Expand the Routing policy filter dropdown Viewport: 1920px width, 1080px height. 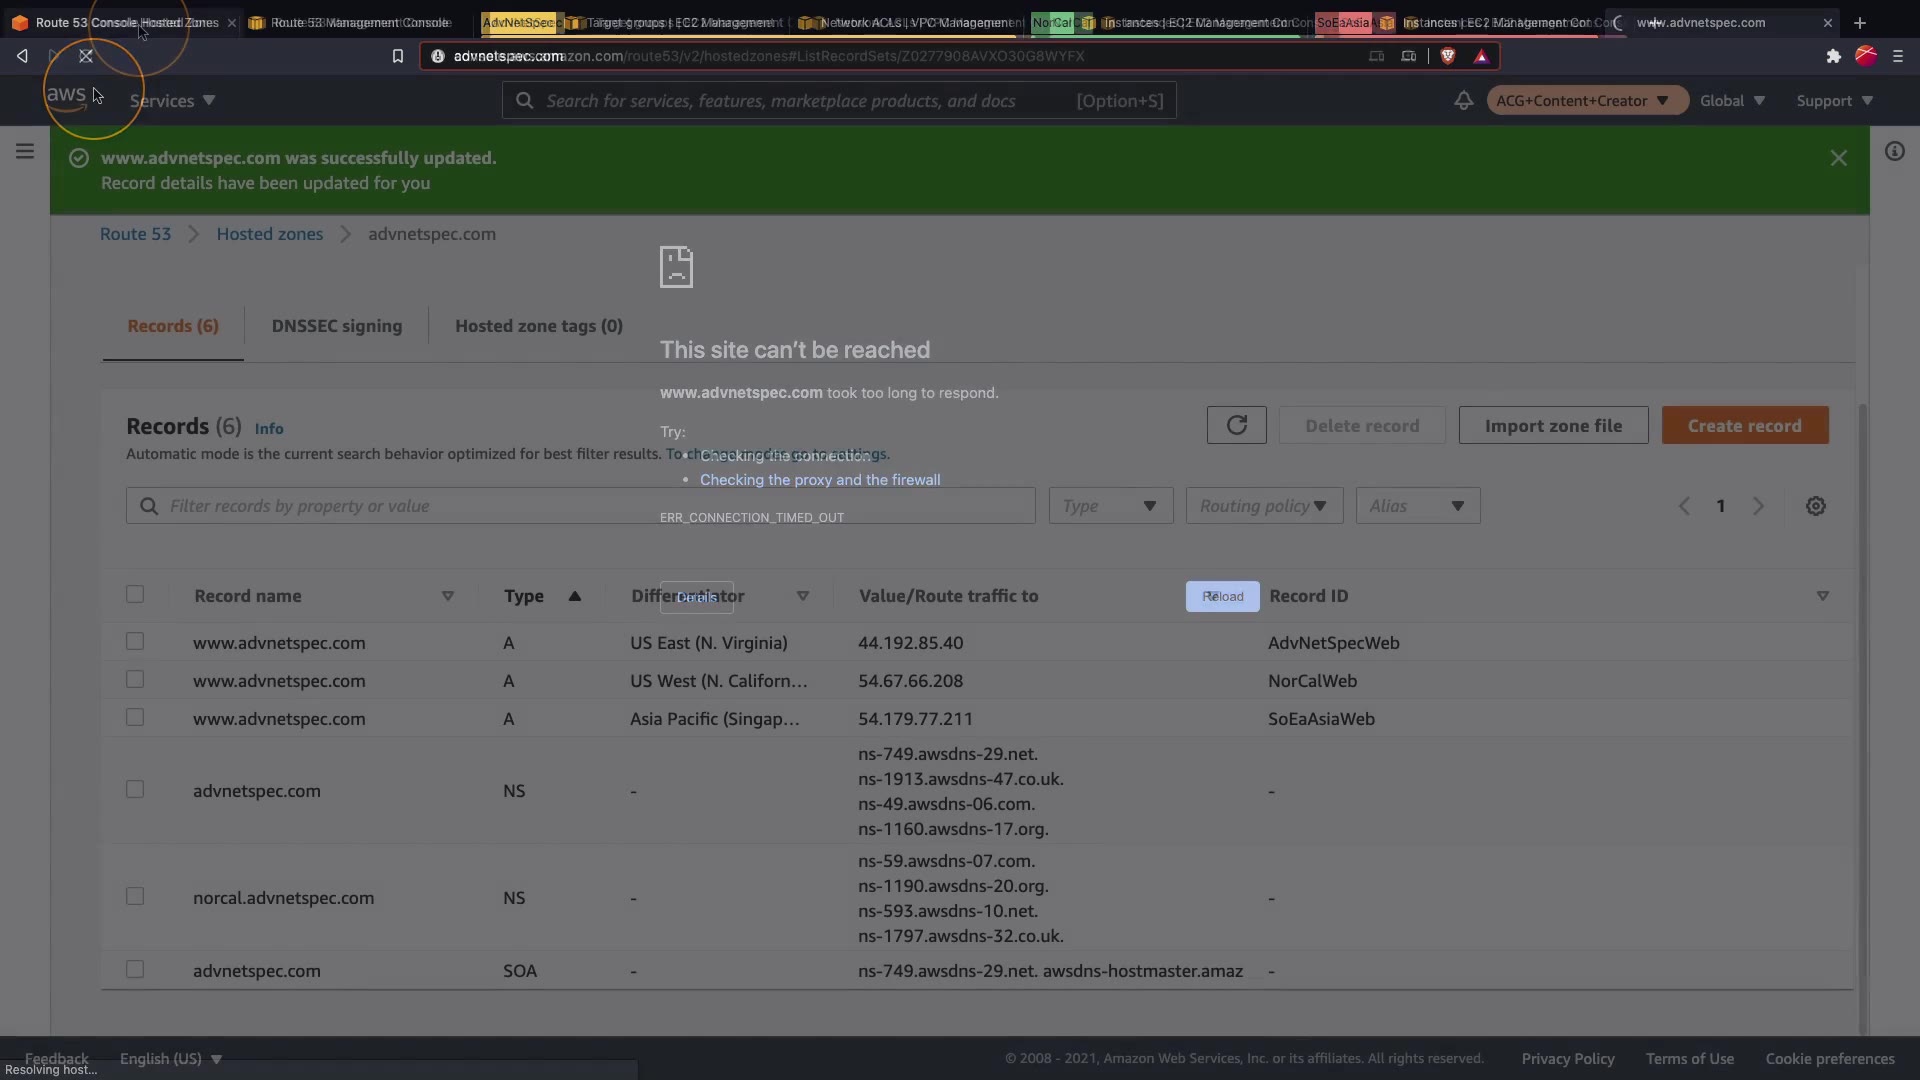pos(1264,506)
